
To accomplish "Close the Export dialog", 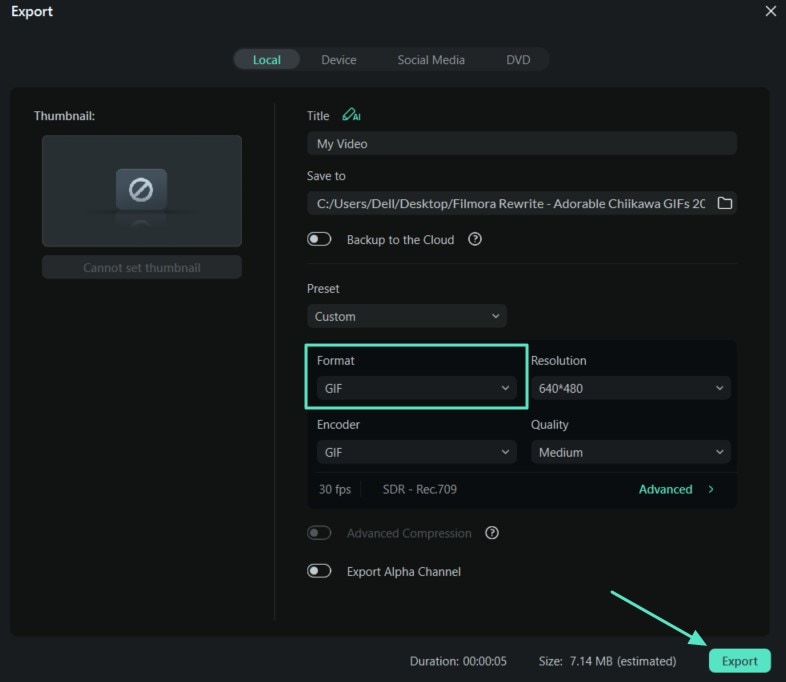I will click(x=770, y=11).
